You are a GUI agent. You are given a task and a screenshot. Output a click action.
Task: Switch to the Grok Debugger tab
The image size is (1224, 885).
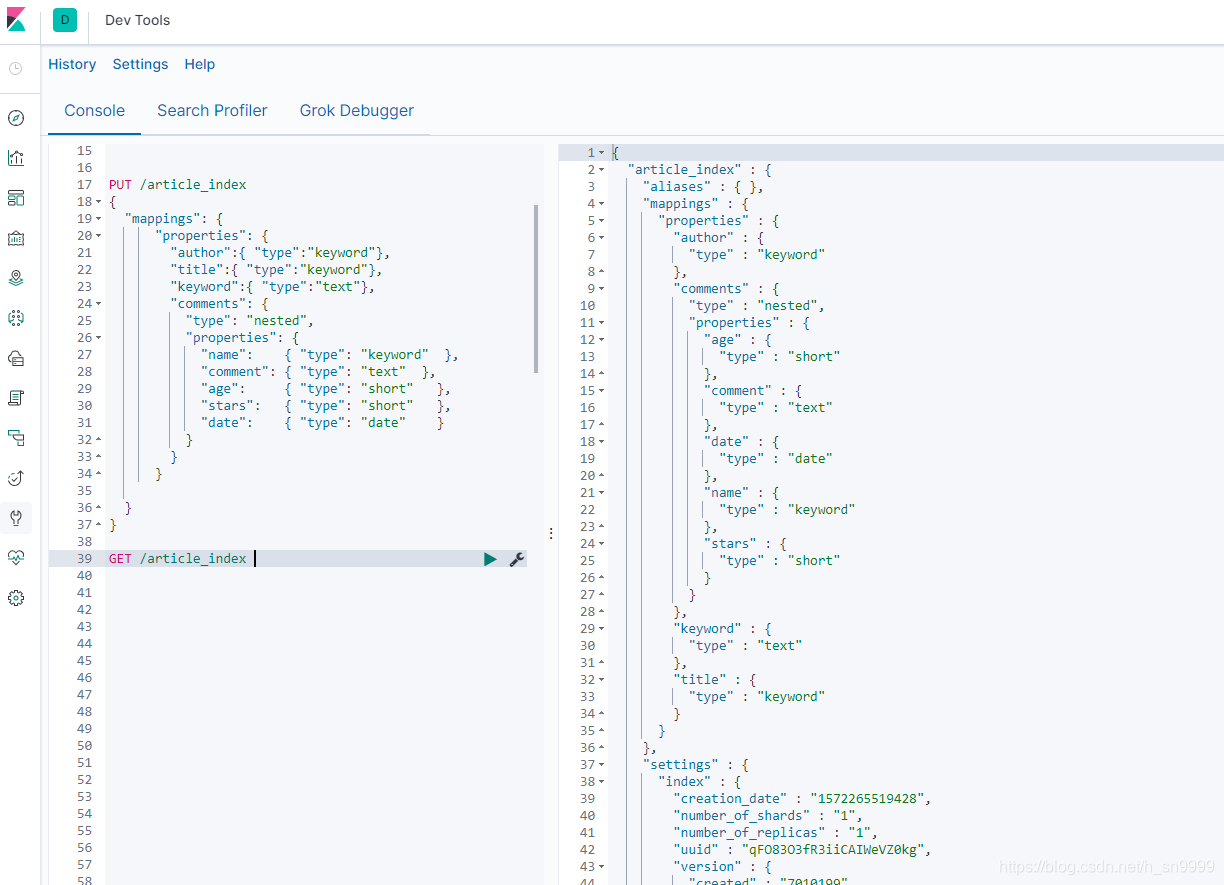point(356,110)
